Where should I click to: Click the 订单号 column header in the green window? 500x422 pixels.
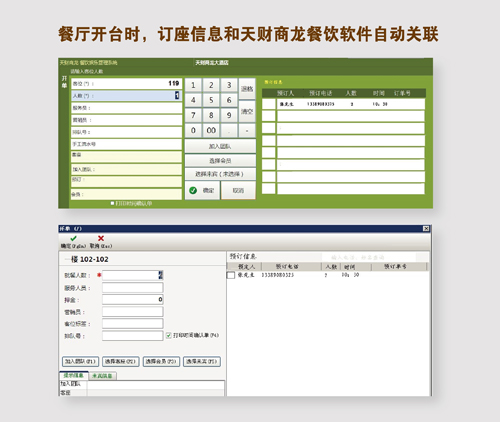(402, 93)
